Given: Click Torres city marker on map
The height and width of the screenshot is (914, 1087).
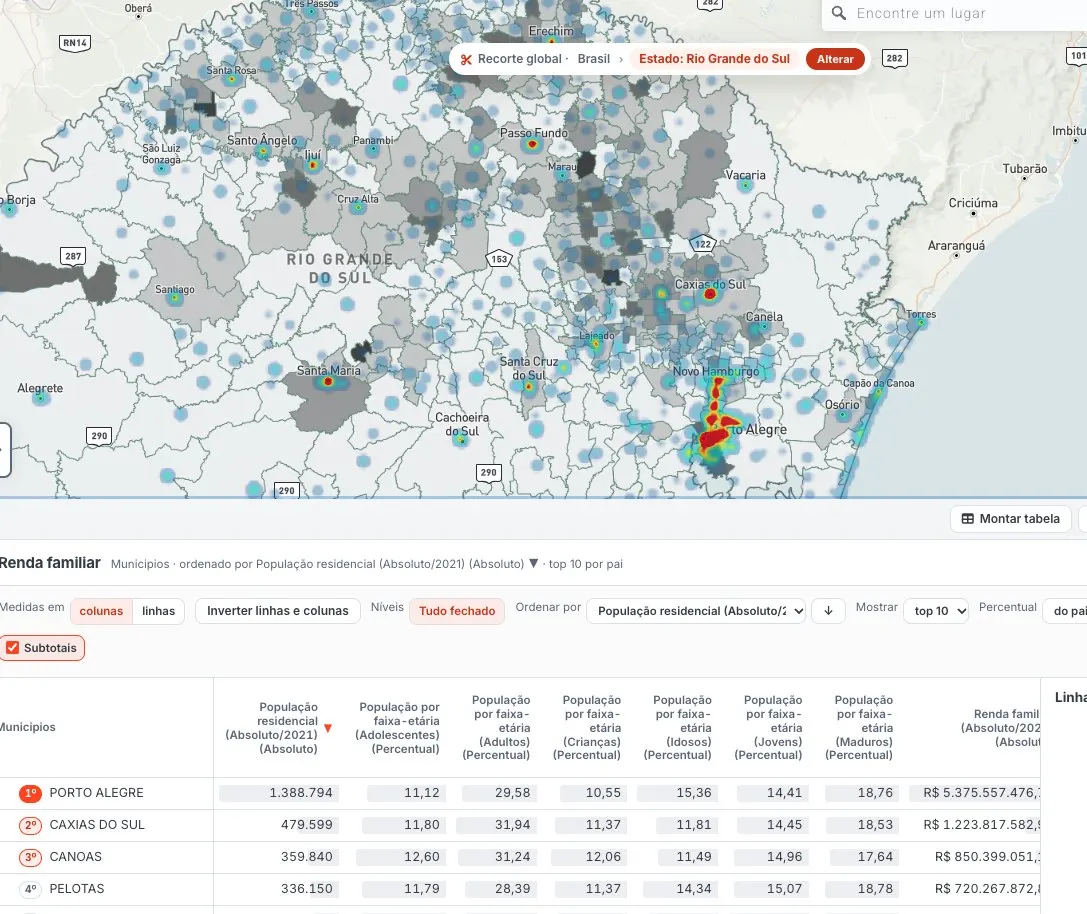Looking at the screenshot, I should pyautogui.click(x=921, y=323).
